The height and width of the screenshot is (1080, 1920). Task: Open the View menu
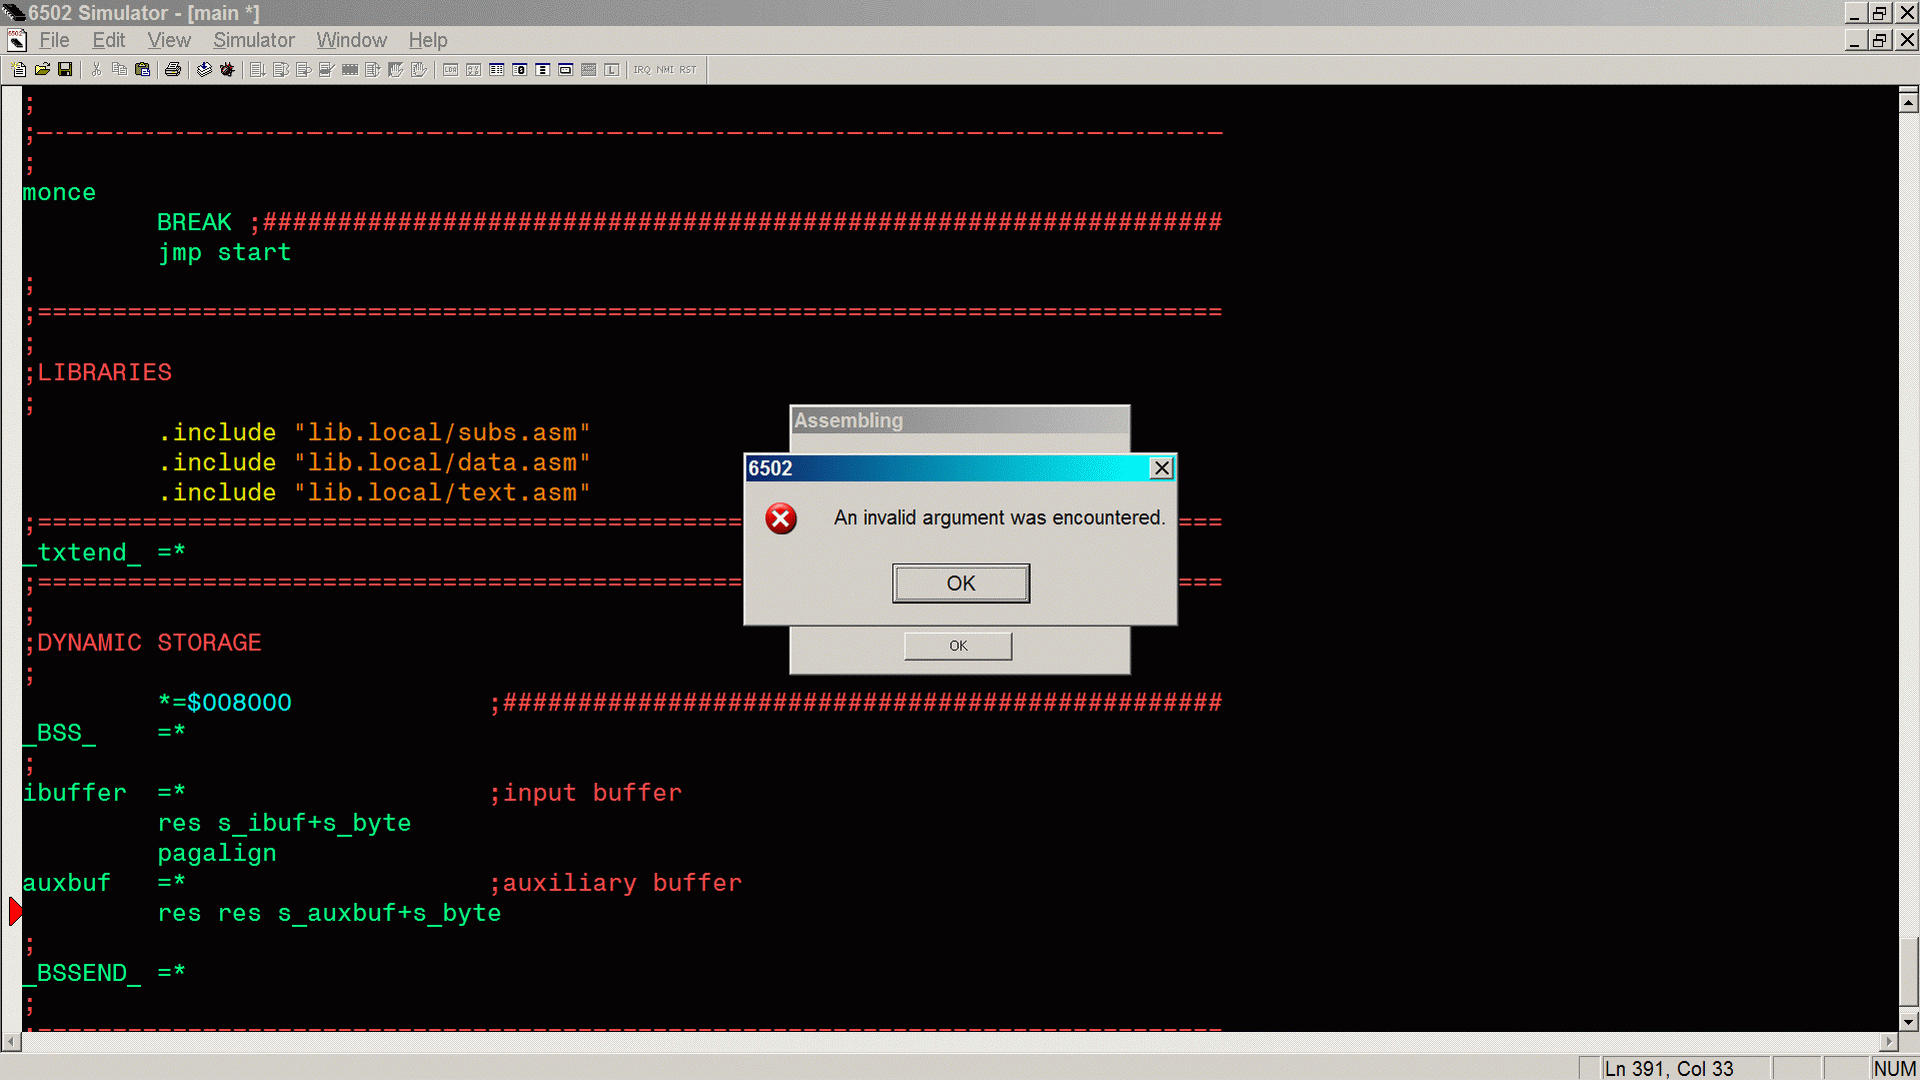coord(168,40)
